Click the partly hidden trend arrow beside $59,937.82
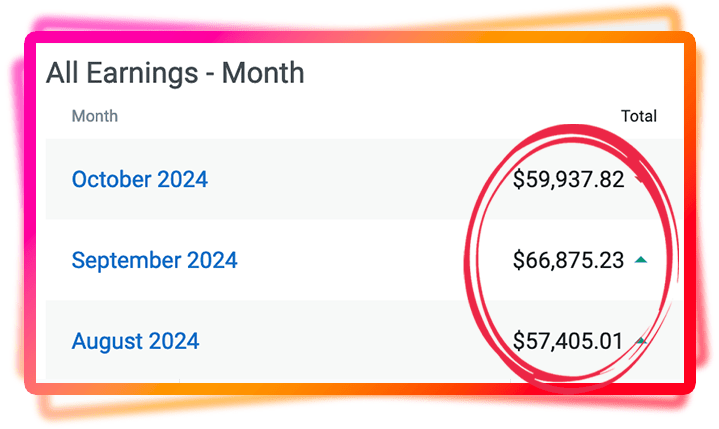Image resolution: width=719 pixels, height=429 pixels. point(641,179)
